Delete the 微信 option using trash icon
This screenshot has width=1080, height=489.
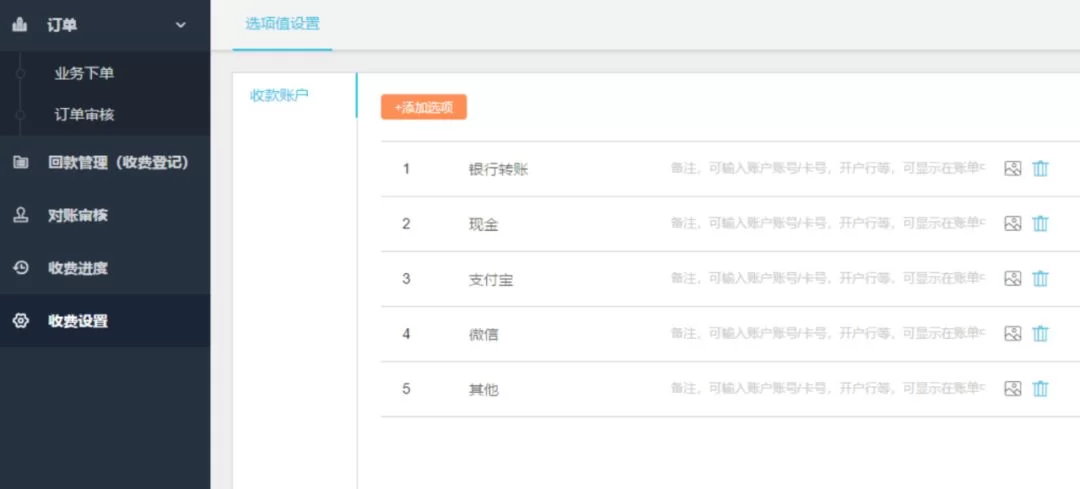(x=1040, y=334)
